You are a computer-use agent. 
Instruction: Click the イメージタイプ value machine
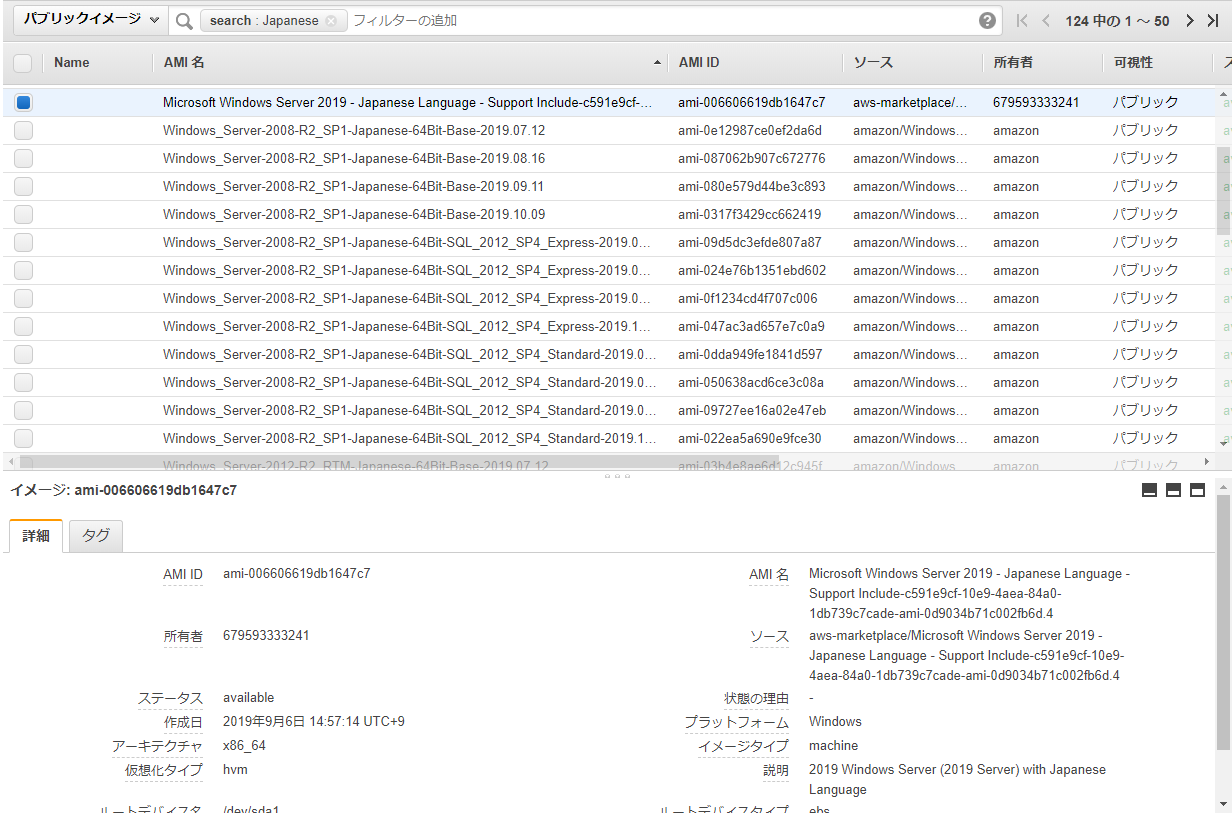click(x=833, y=746)
